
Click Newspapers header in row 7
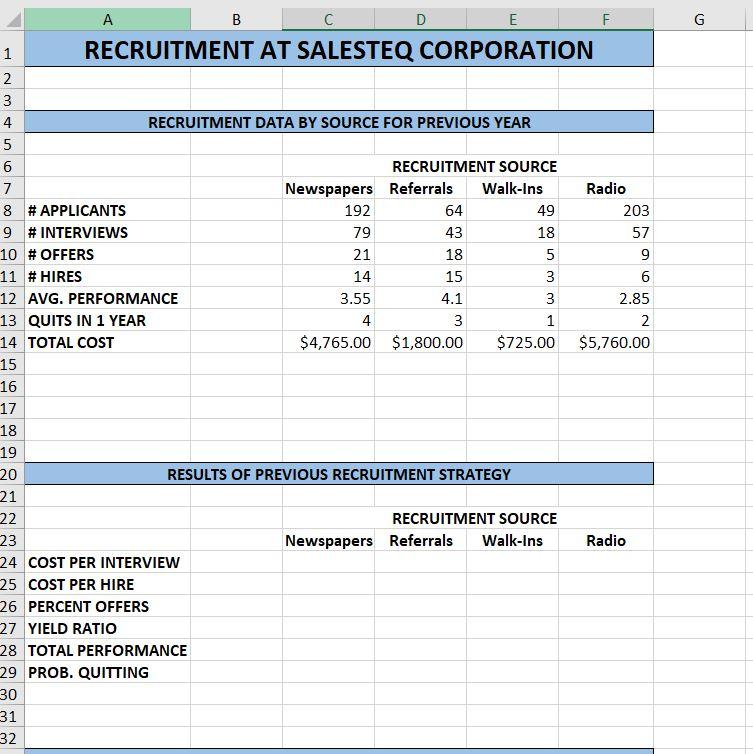(x=328, y=188)
